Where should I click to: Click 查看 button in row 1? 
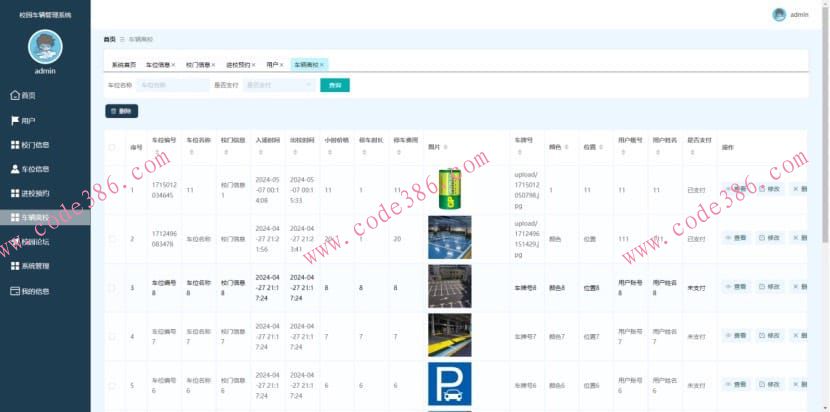tap(736, 189)
